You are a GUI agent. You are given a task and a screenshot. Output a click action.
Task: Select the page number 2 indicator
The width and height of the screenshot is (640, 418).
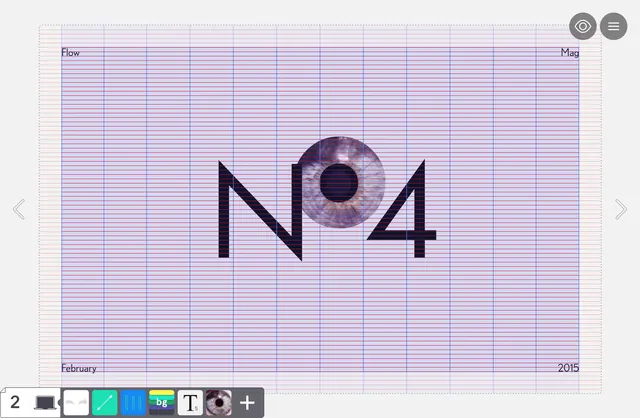[x=15, y=402]
